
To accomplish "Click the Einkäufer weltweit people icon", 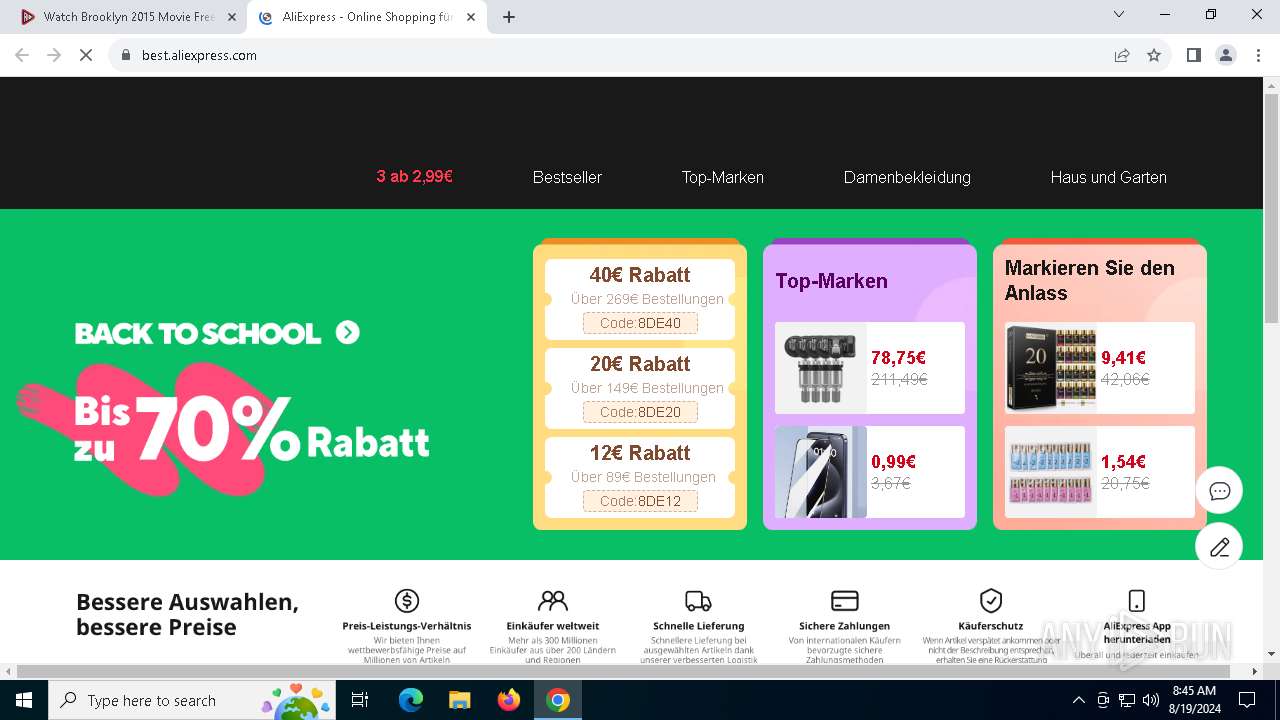I will (x=553, y=600).
